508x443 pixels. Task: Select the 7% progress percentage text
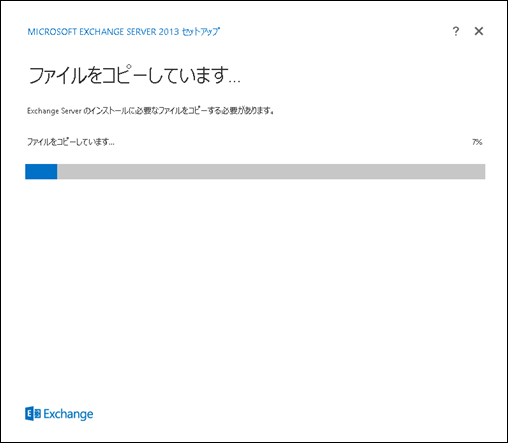pos(477,142)
